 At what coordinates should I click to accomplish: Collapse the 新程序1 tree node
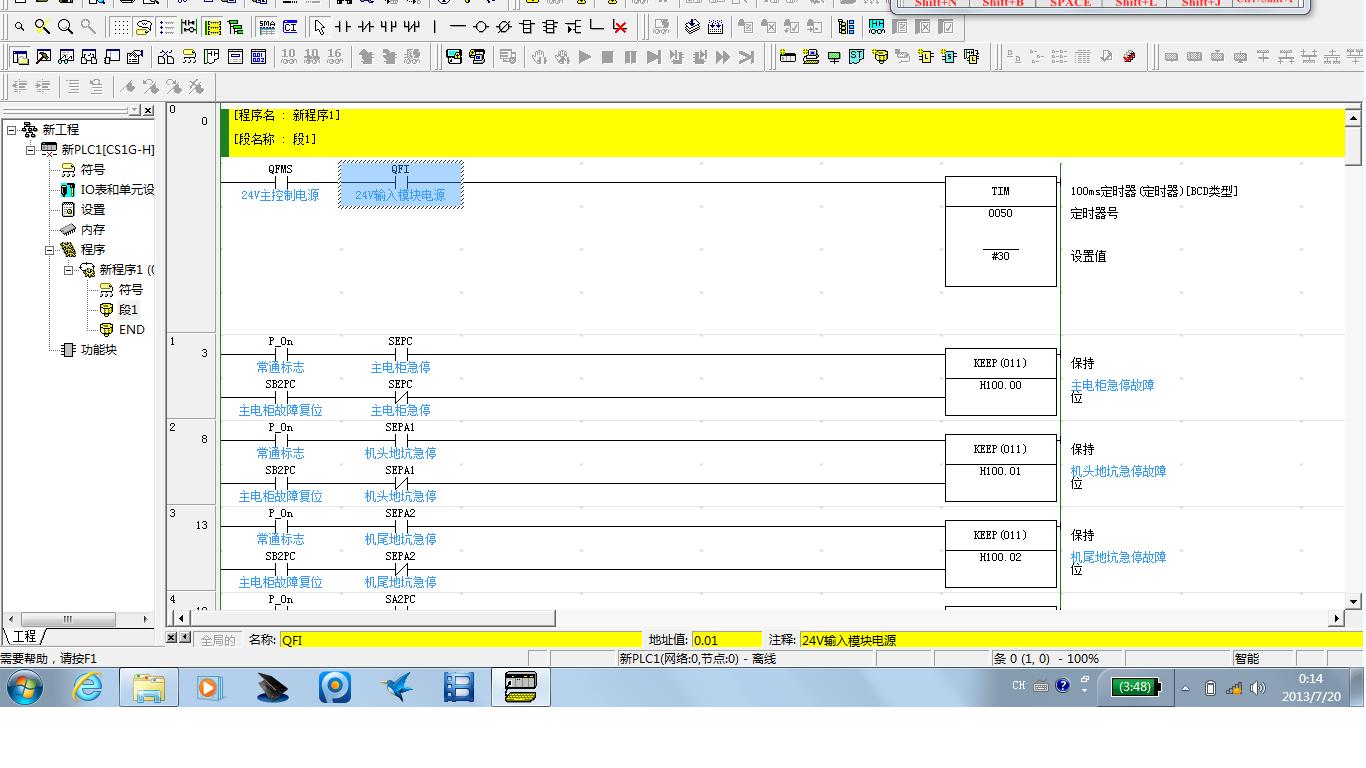click(x=69, y=270)
